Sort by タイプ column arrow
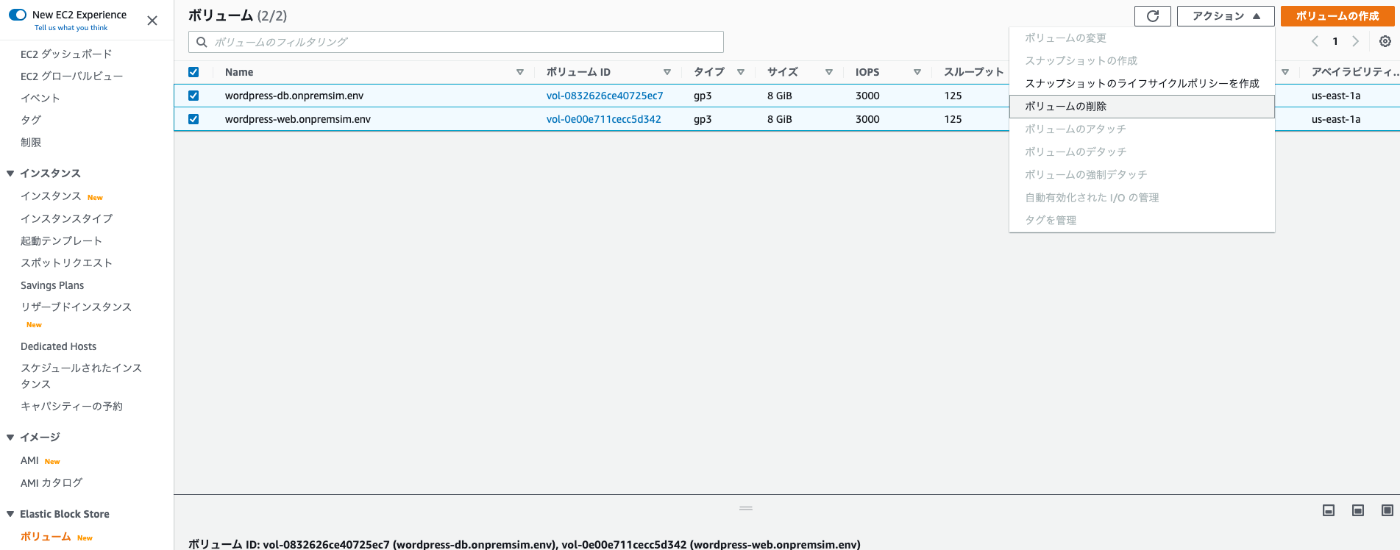 coord(741,72)
